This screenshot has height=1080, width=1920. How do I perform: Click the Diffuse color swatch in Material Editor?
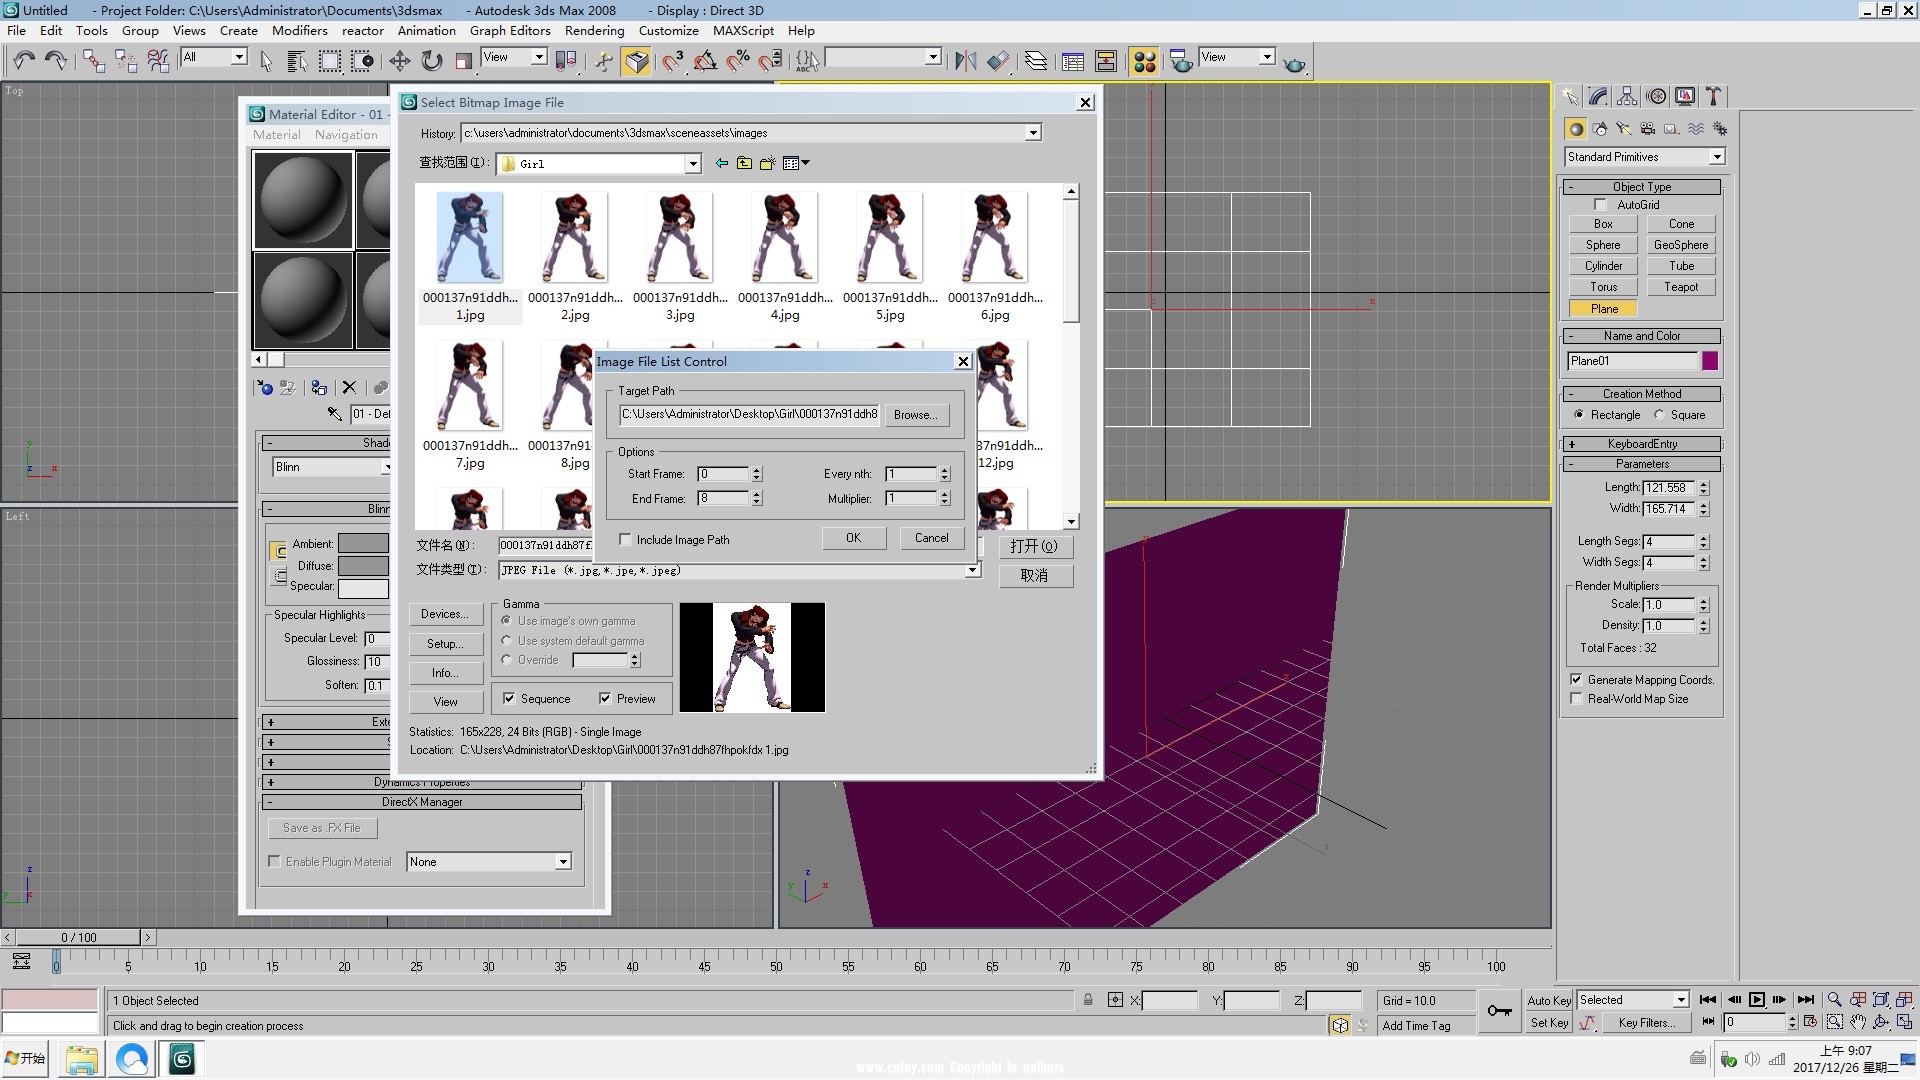pos(363,565)
